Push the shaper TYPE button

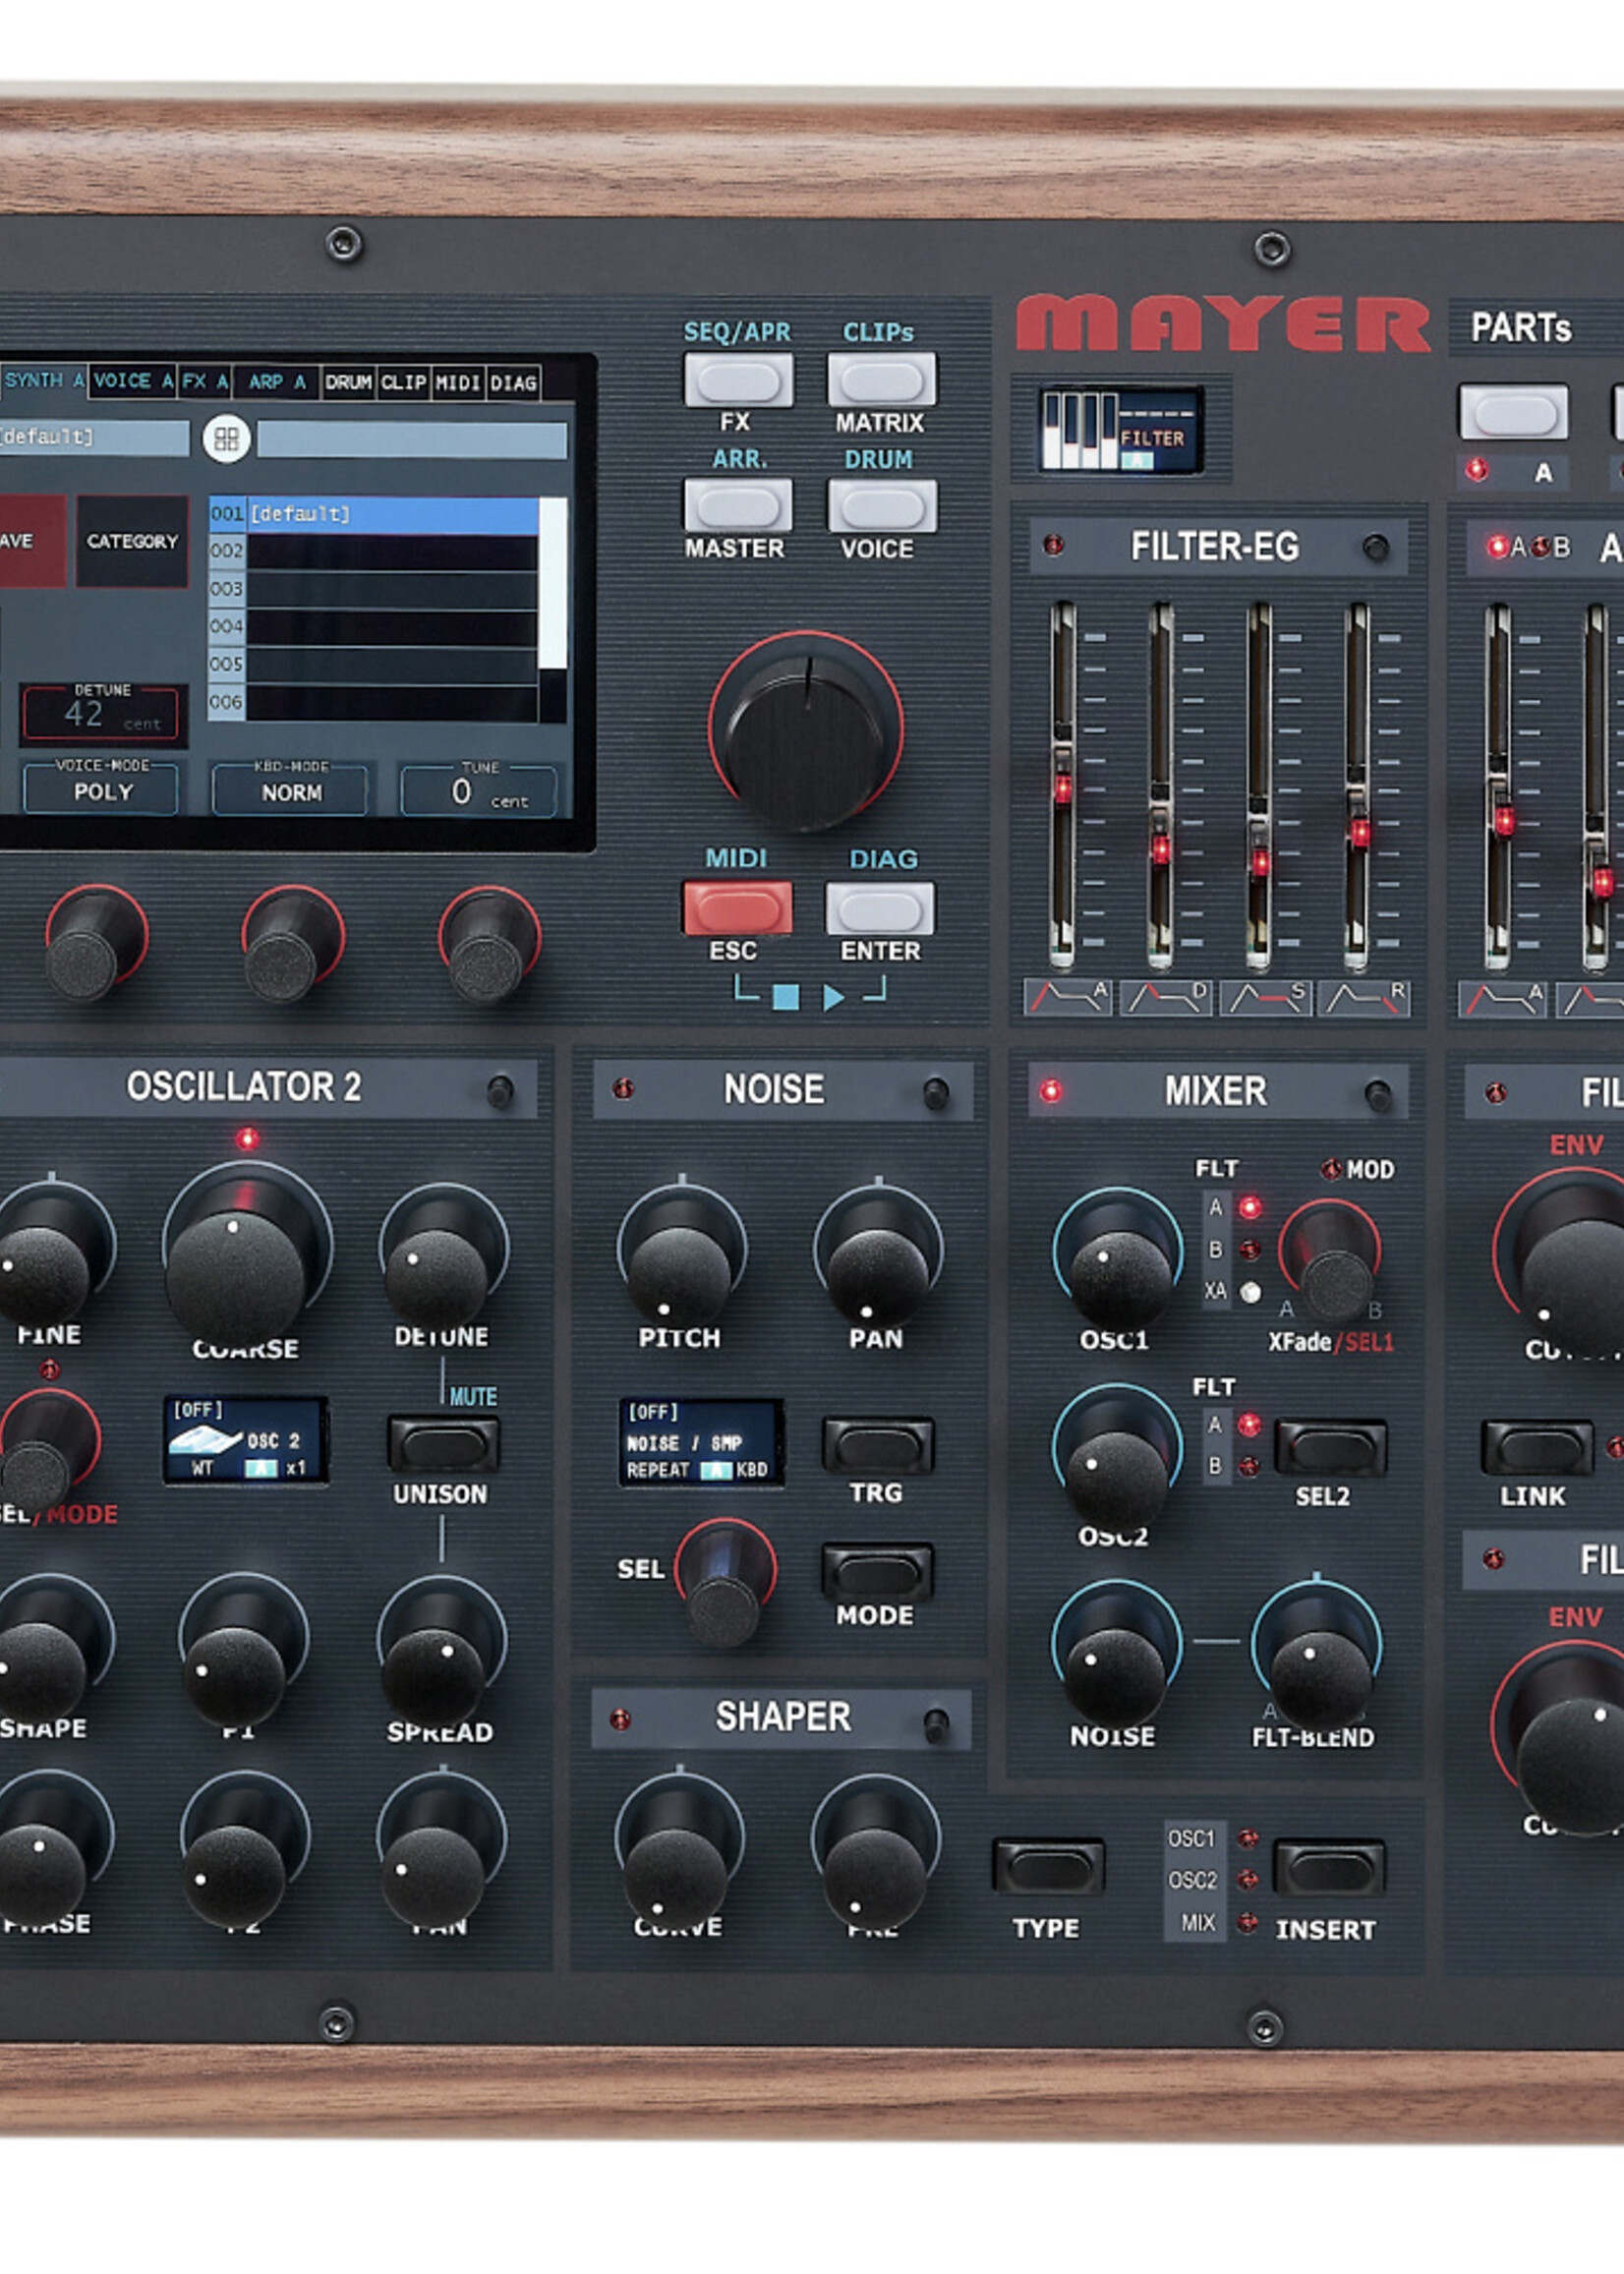(1048, 1866)
